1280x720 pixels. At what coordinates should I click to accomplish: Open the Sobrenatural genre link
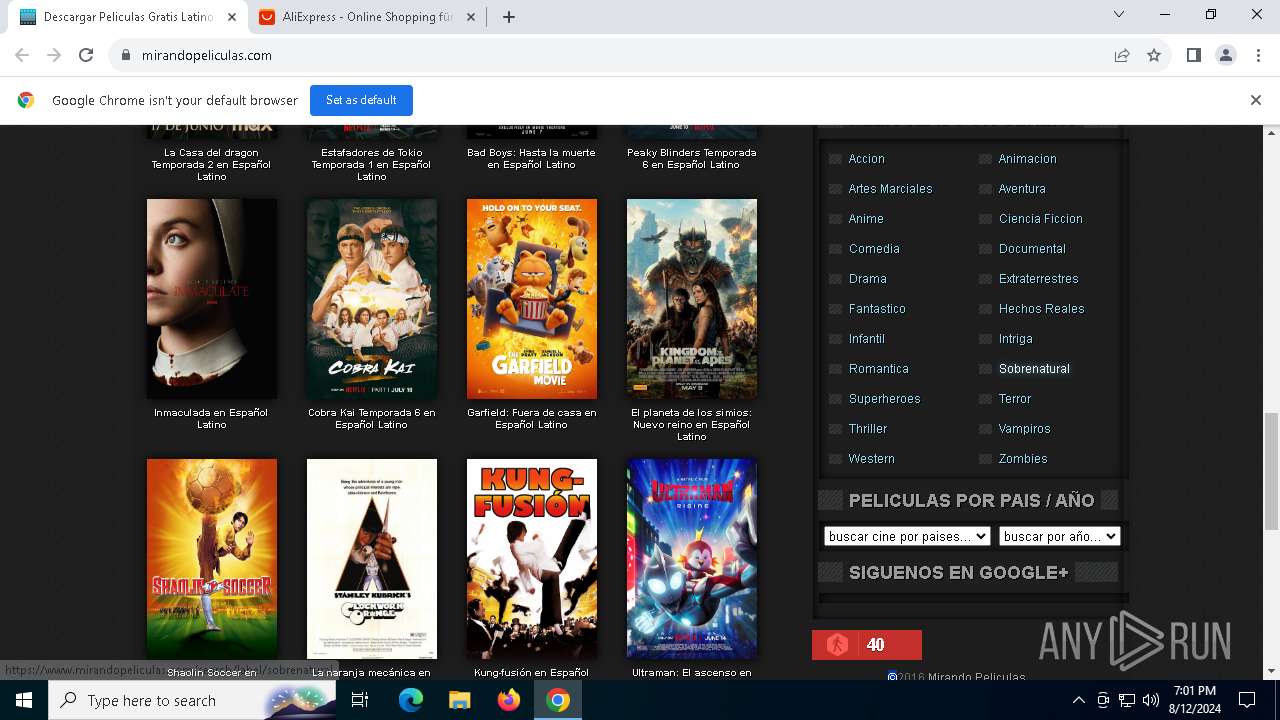point(1034,369)
